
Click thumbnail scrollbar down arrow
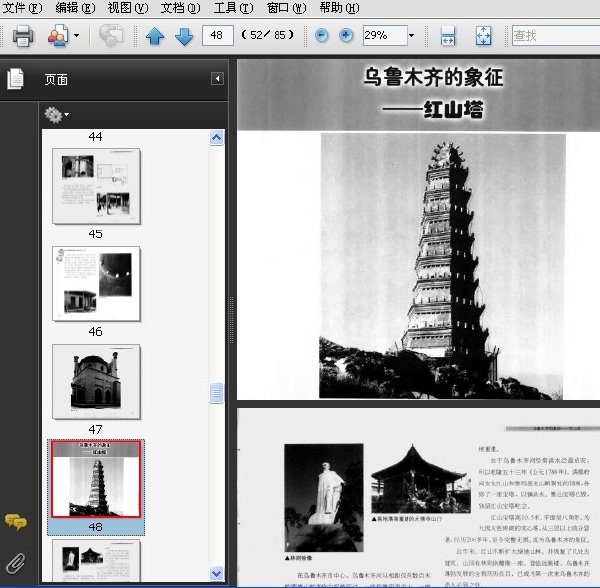coord(216,573)
